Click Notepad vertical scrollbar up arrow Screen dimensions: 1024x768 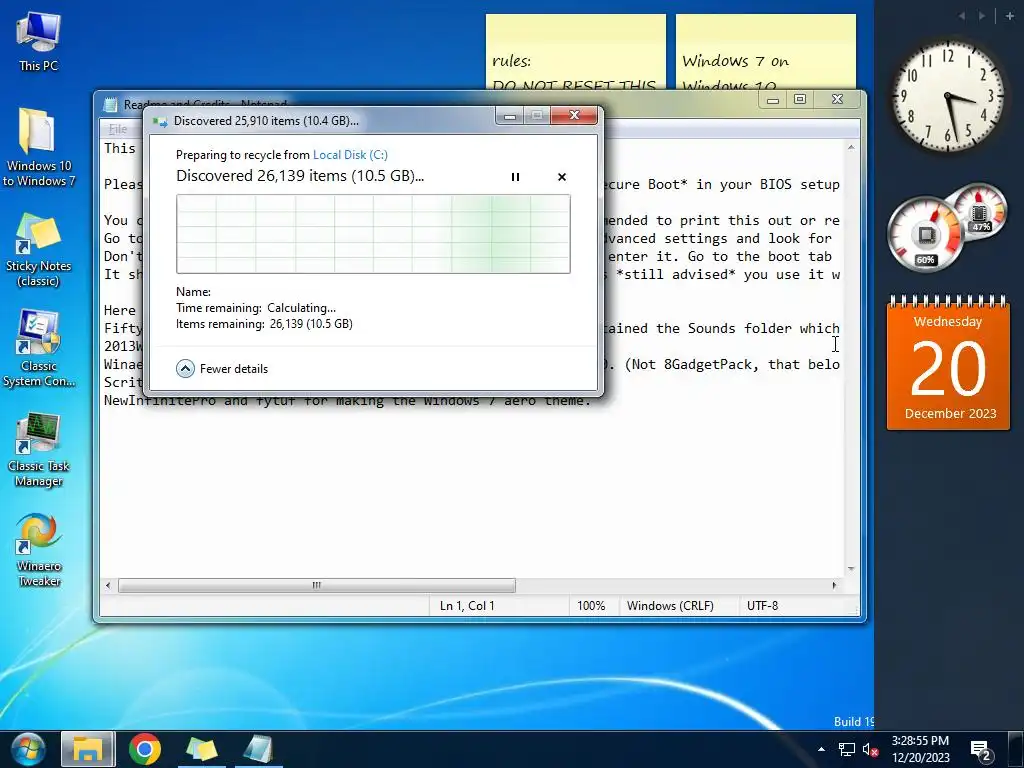point(851,148)
